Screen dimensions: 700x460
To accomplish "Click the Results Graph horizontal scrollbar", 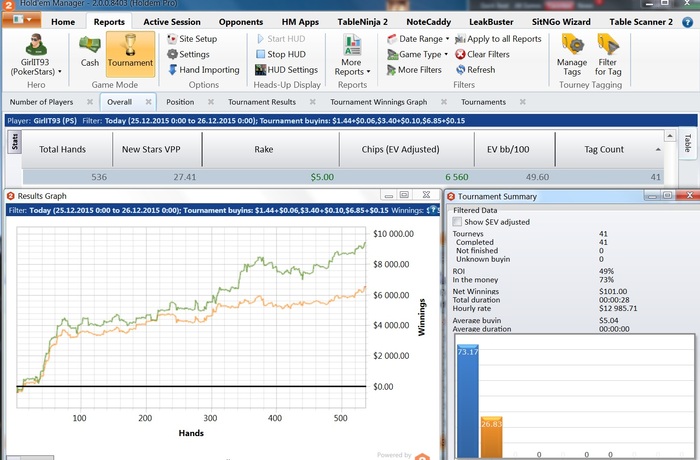I will point(30,458).
